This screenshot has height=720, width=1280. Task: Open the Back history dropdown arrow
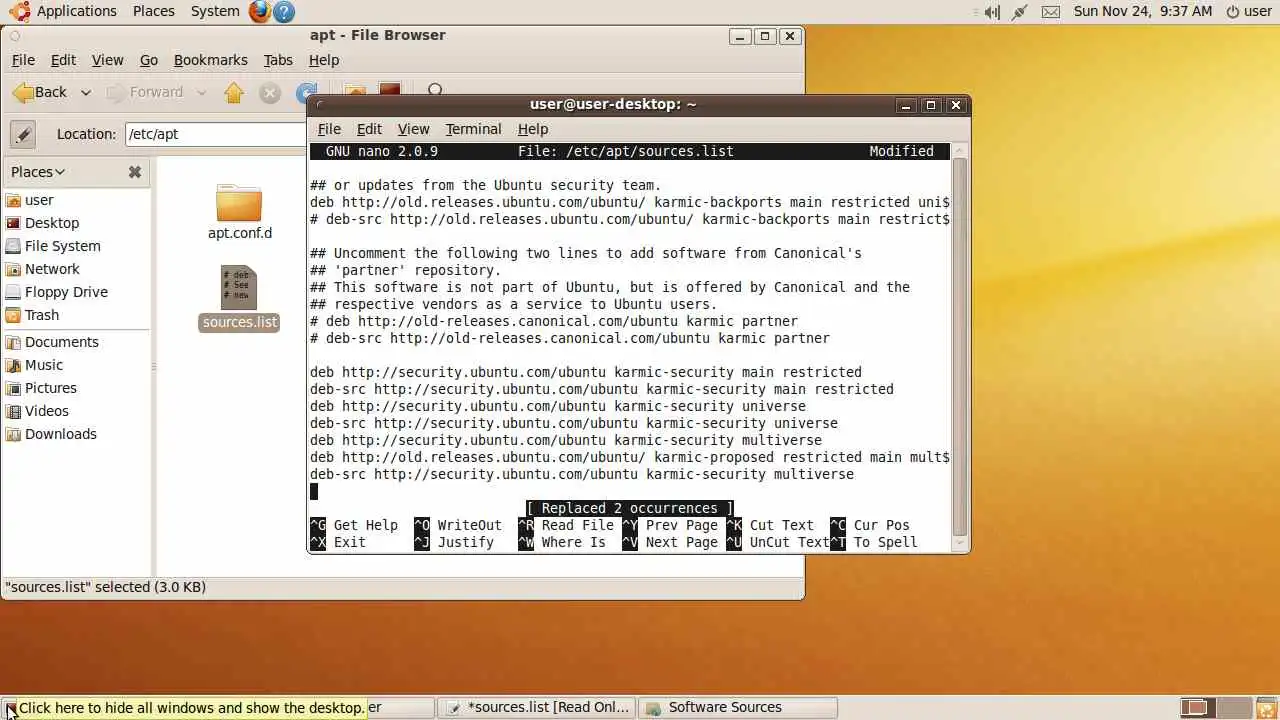coord(86,93)
